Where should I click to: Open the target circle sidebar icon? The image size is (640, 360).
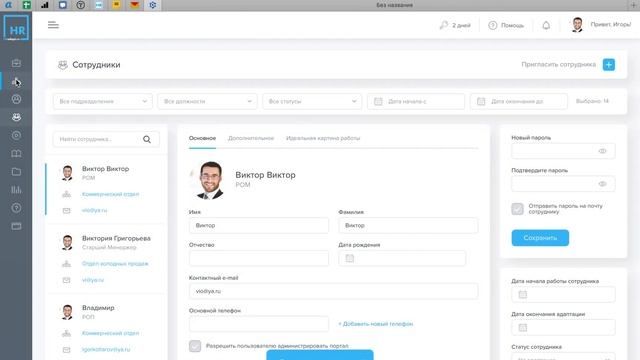[x=16, y=135]
